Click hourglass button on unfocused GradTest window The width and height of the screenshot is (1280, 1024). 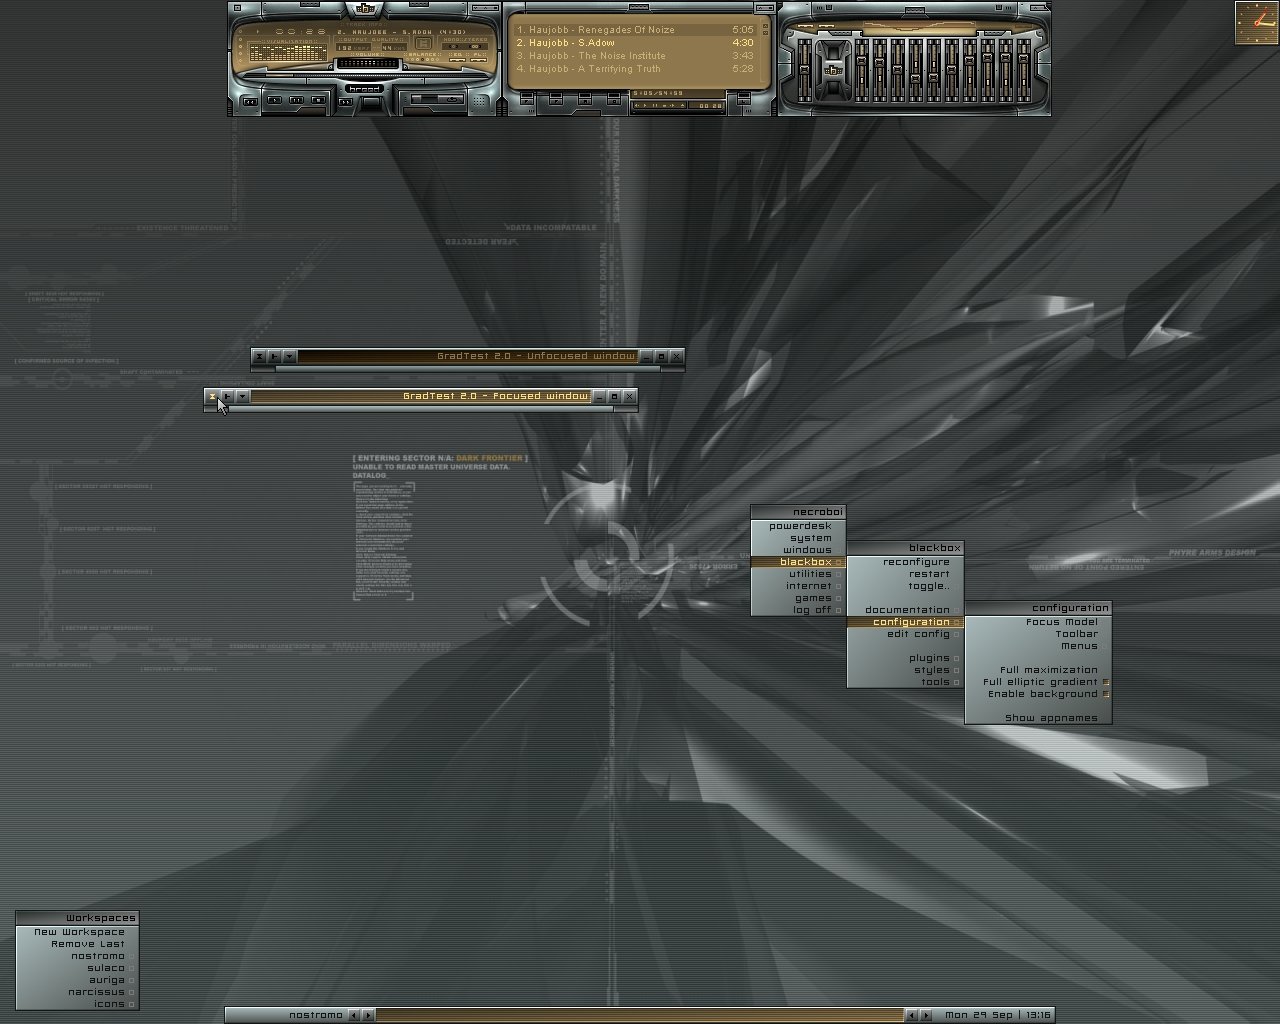tap(259, 356)
